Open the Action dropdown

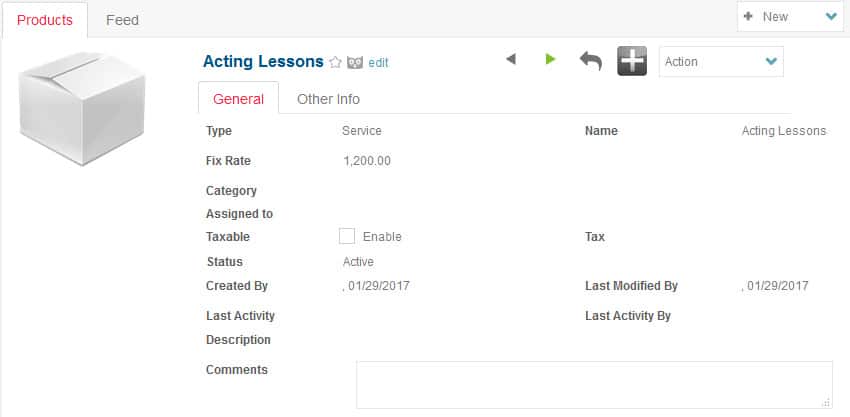721,62
